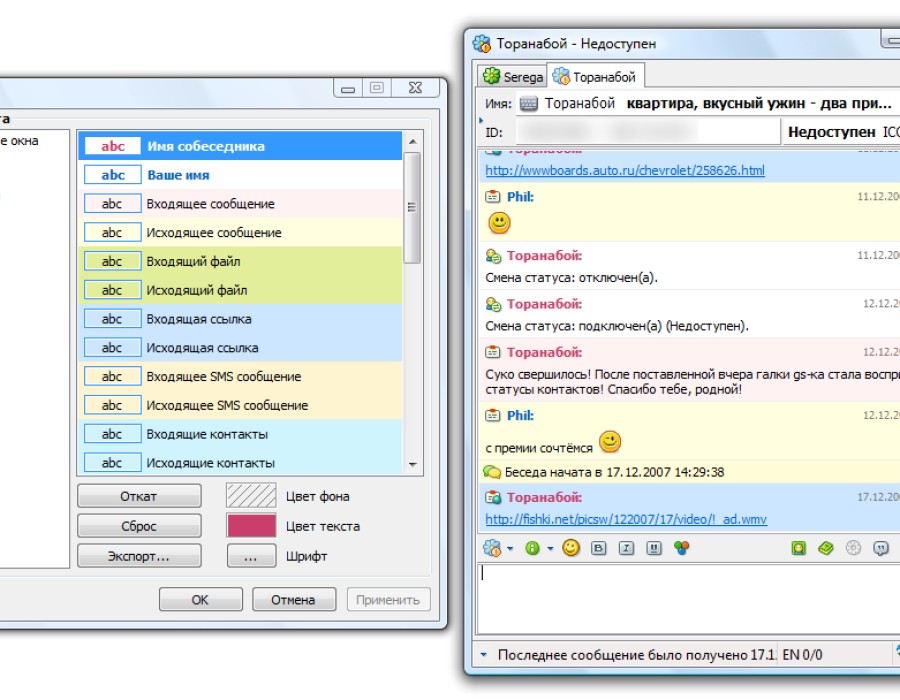Expand the status bar arrow menu

point(484,655)
